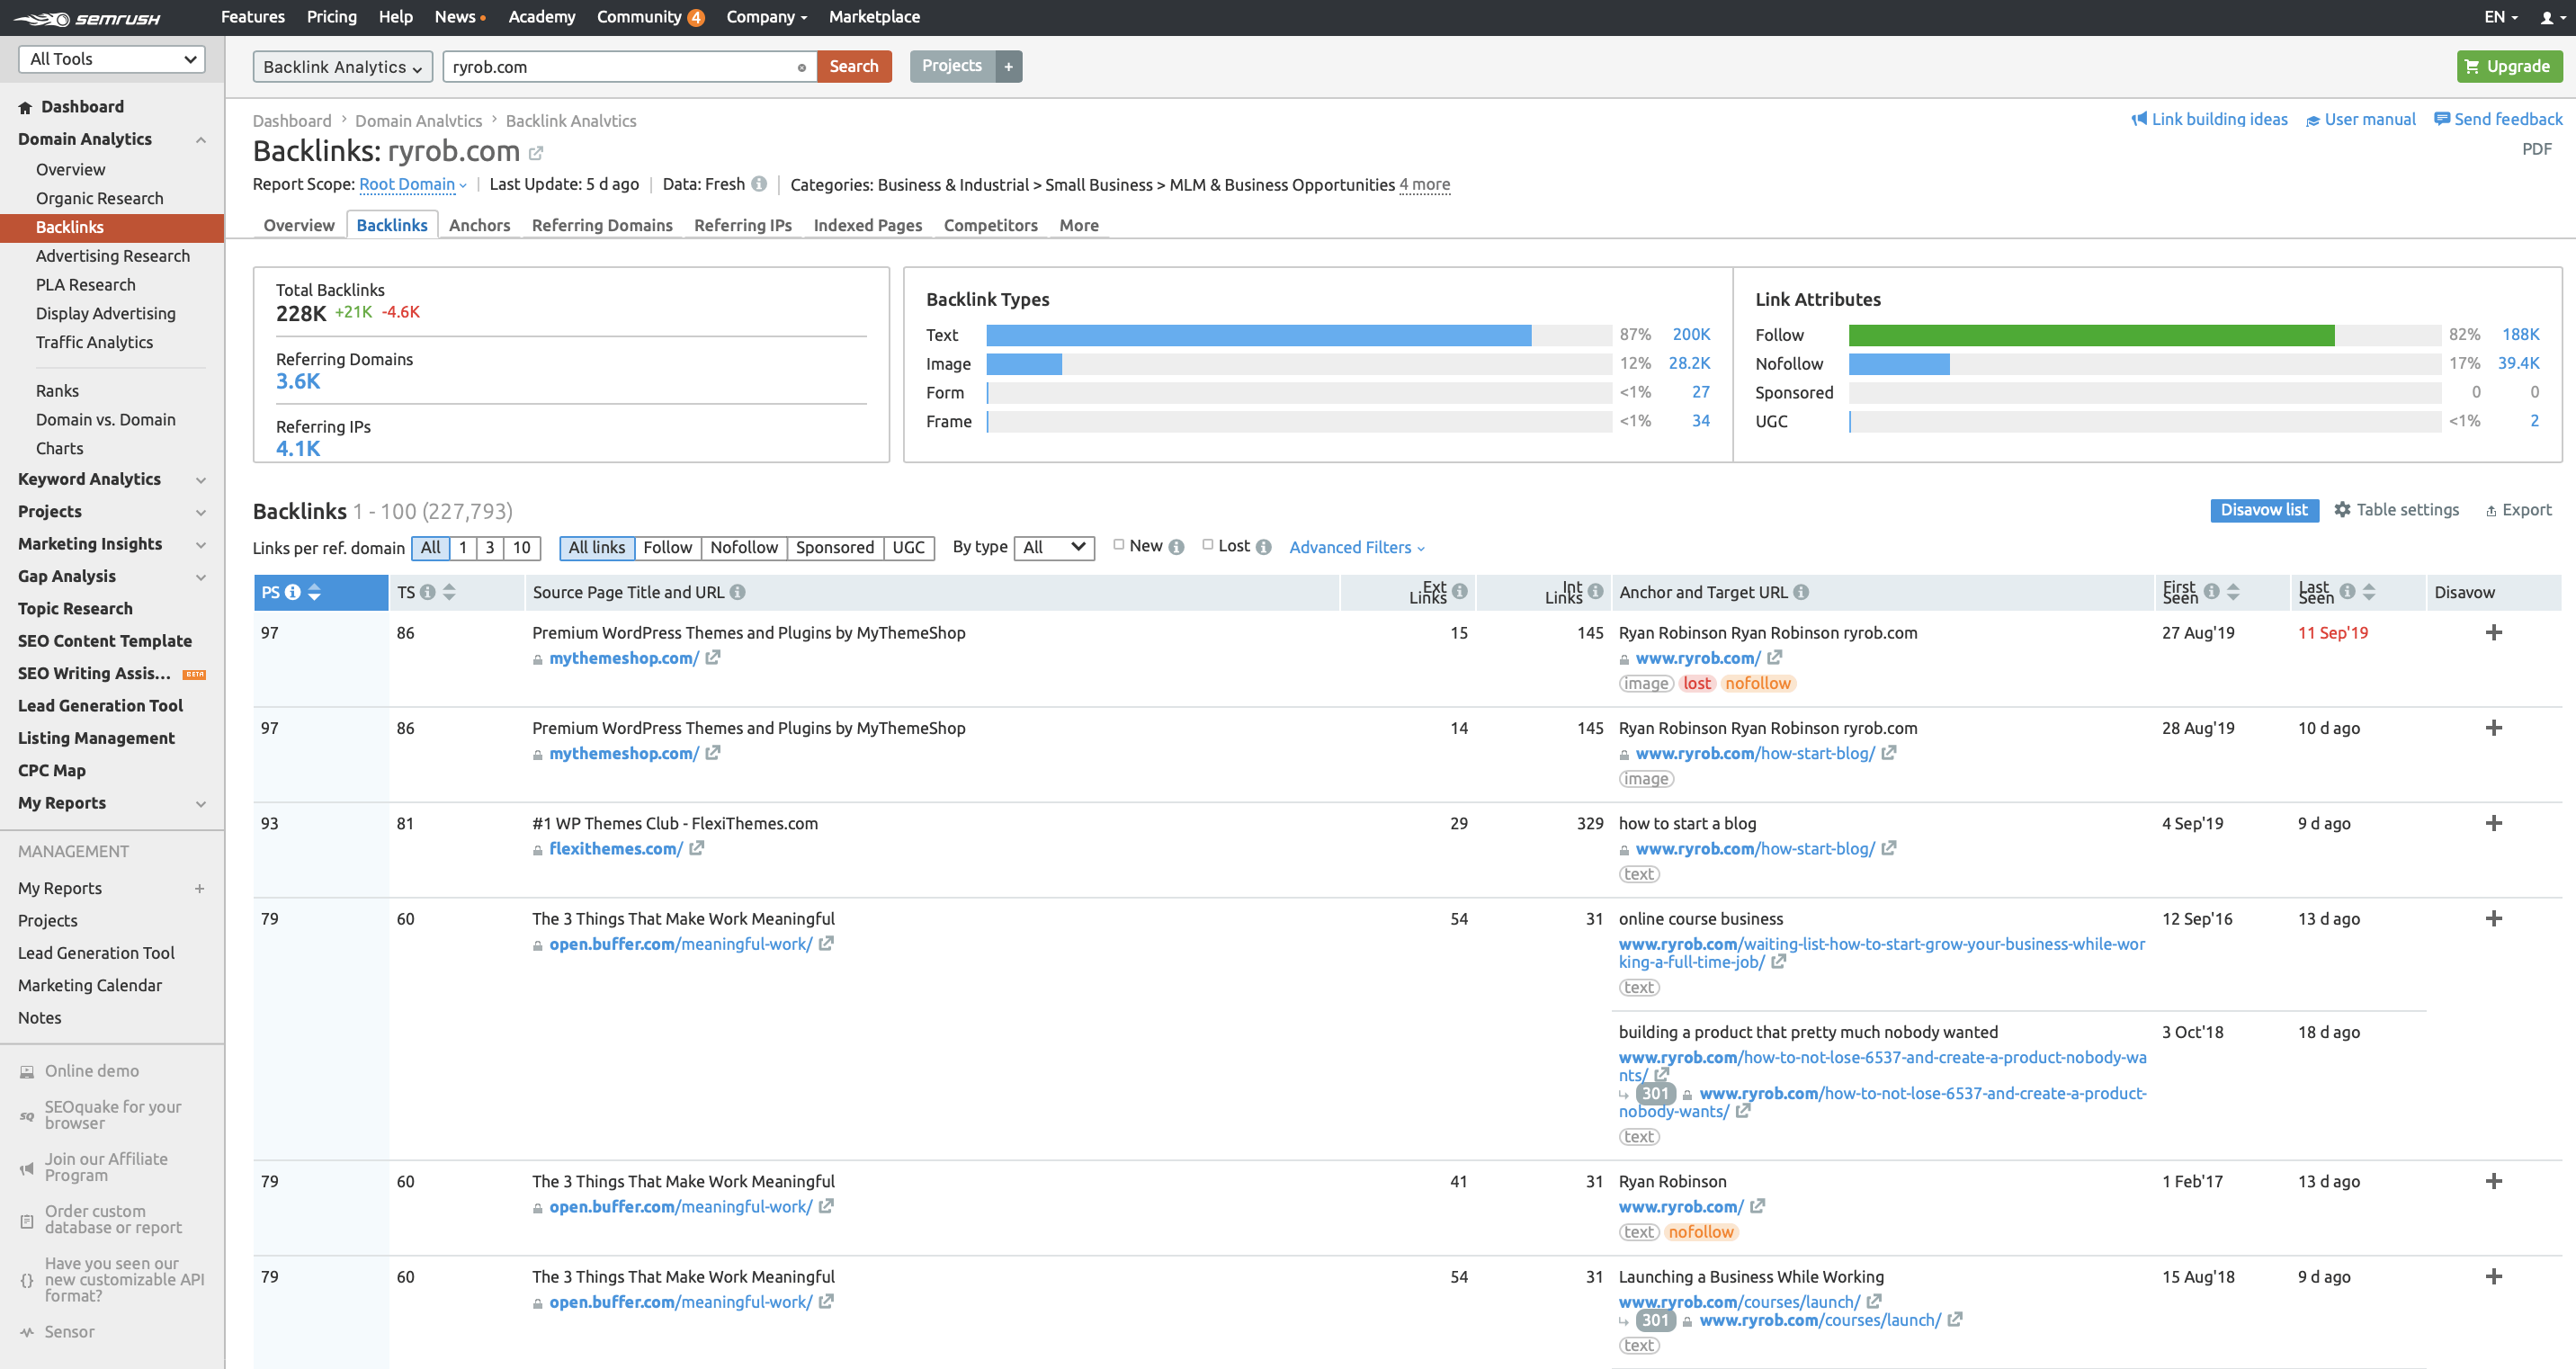Image resolution: width=2576 pixels, height=1369 pixels.
Task: Click the Int Links info icon
Action: click(1595, 591)
